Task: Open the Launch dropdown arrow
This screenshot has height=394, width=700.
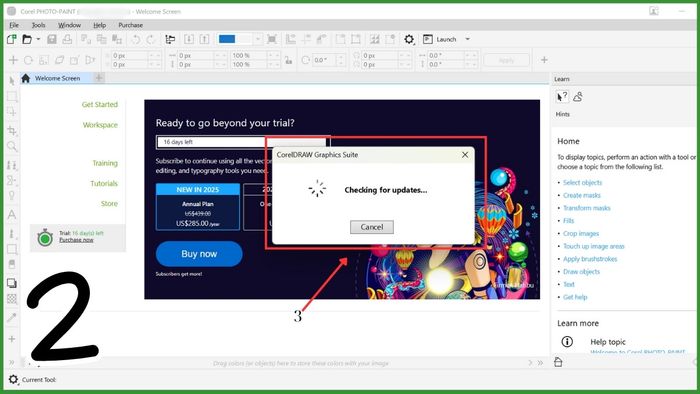Action: pos(467,39)
